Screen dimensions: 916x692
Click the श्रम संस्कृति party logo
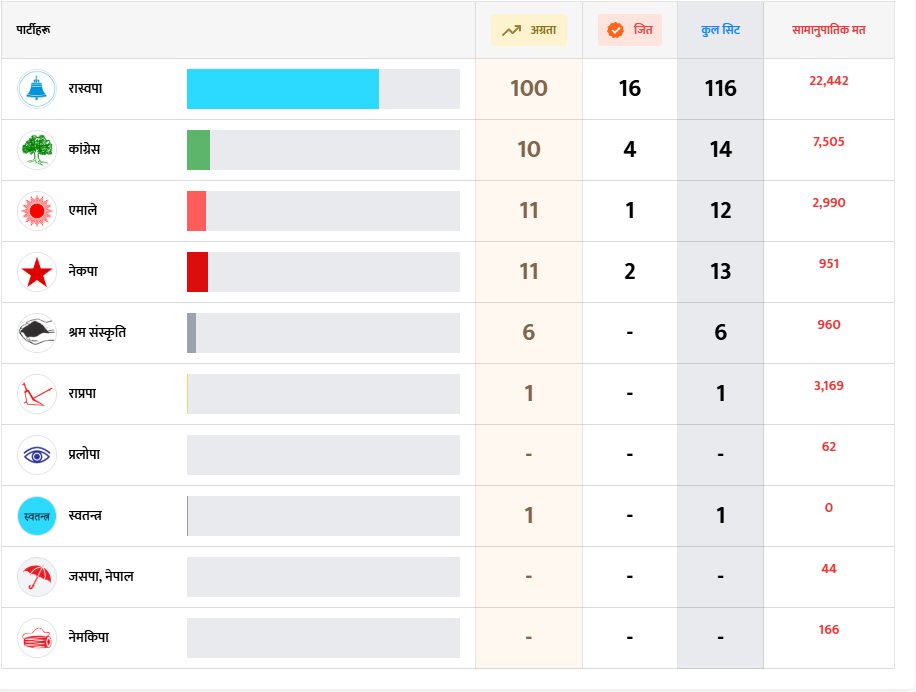37,333
